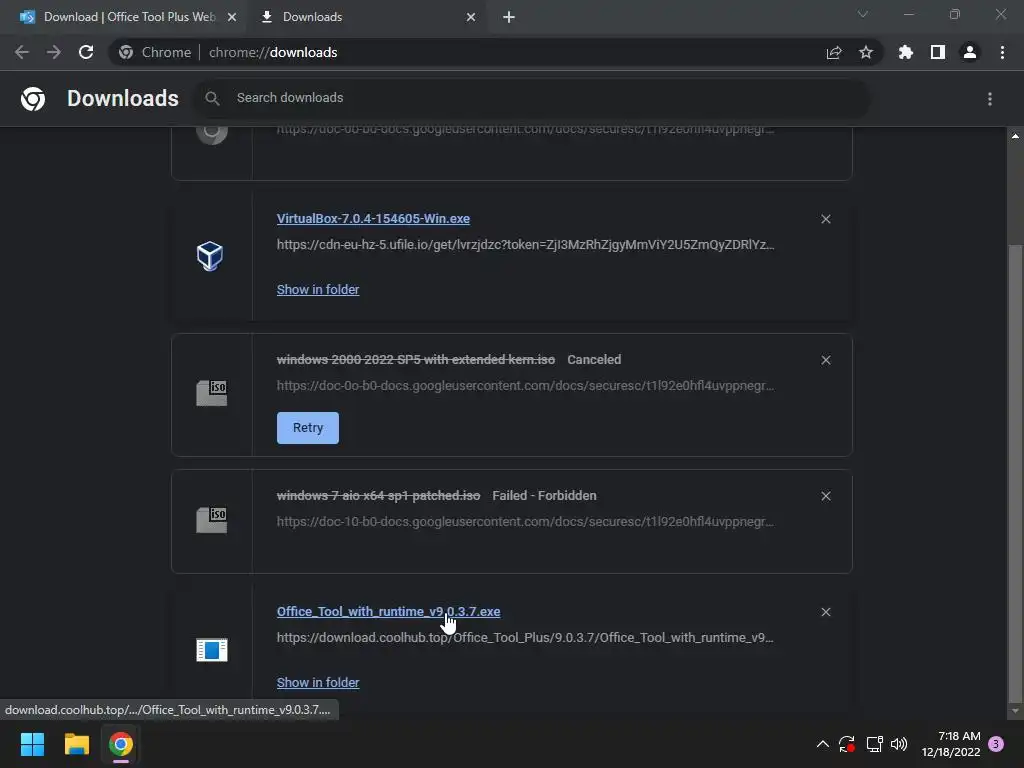
Task: Show Office Tool installer in folder
Action: [318, 682]
